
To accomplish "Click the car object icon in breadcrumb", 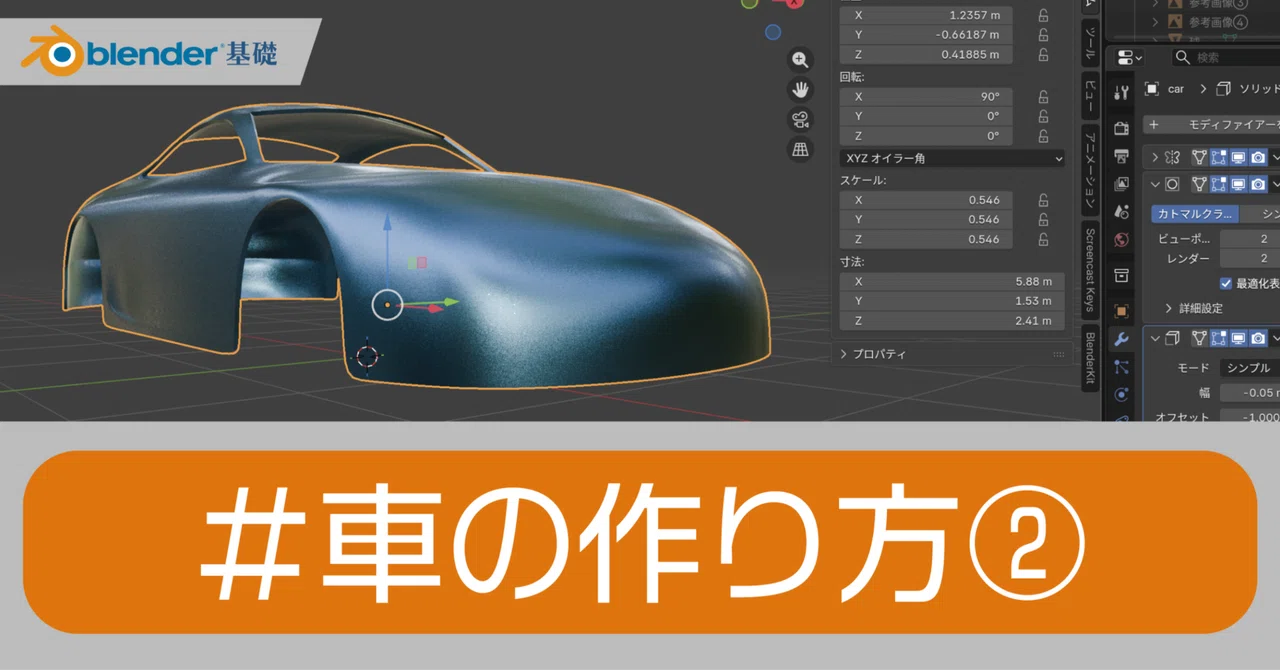I will click(x=1151, y=89).
